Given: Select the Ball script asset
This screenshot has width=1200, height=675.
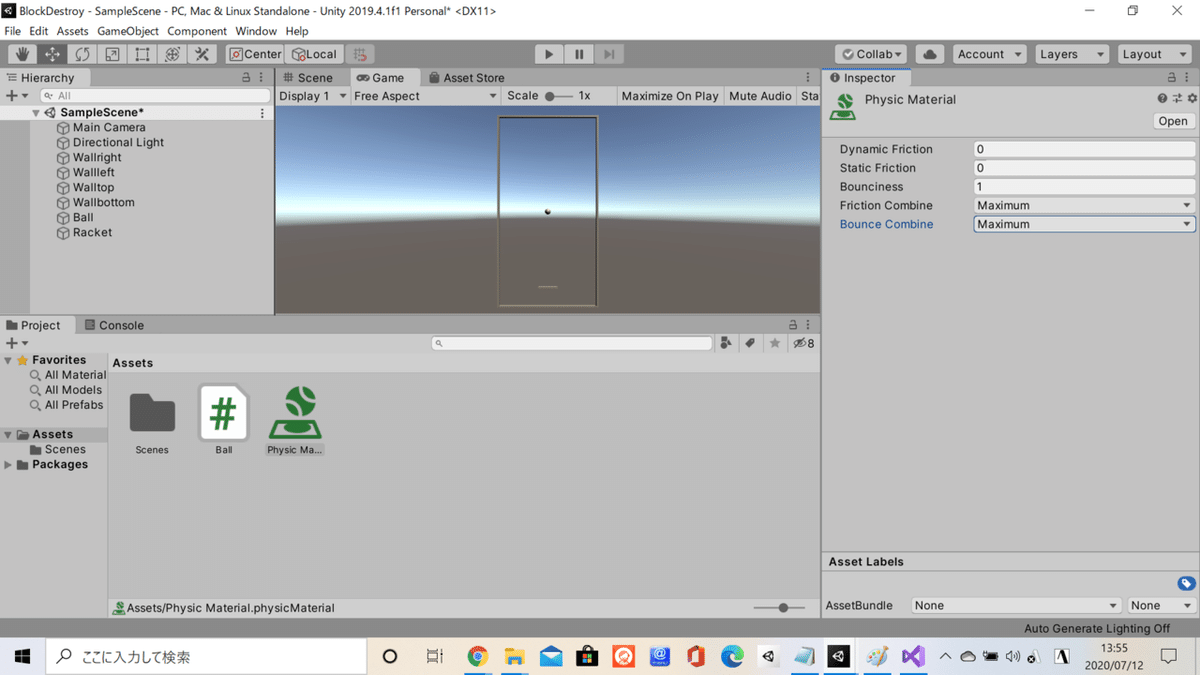Looking at the screenshot, I should coord(224,421).
